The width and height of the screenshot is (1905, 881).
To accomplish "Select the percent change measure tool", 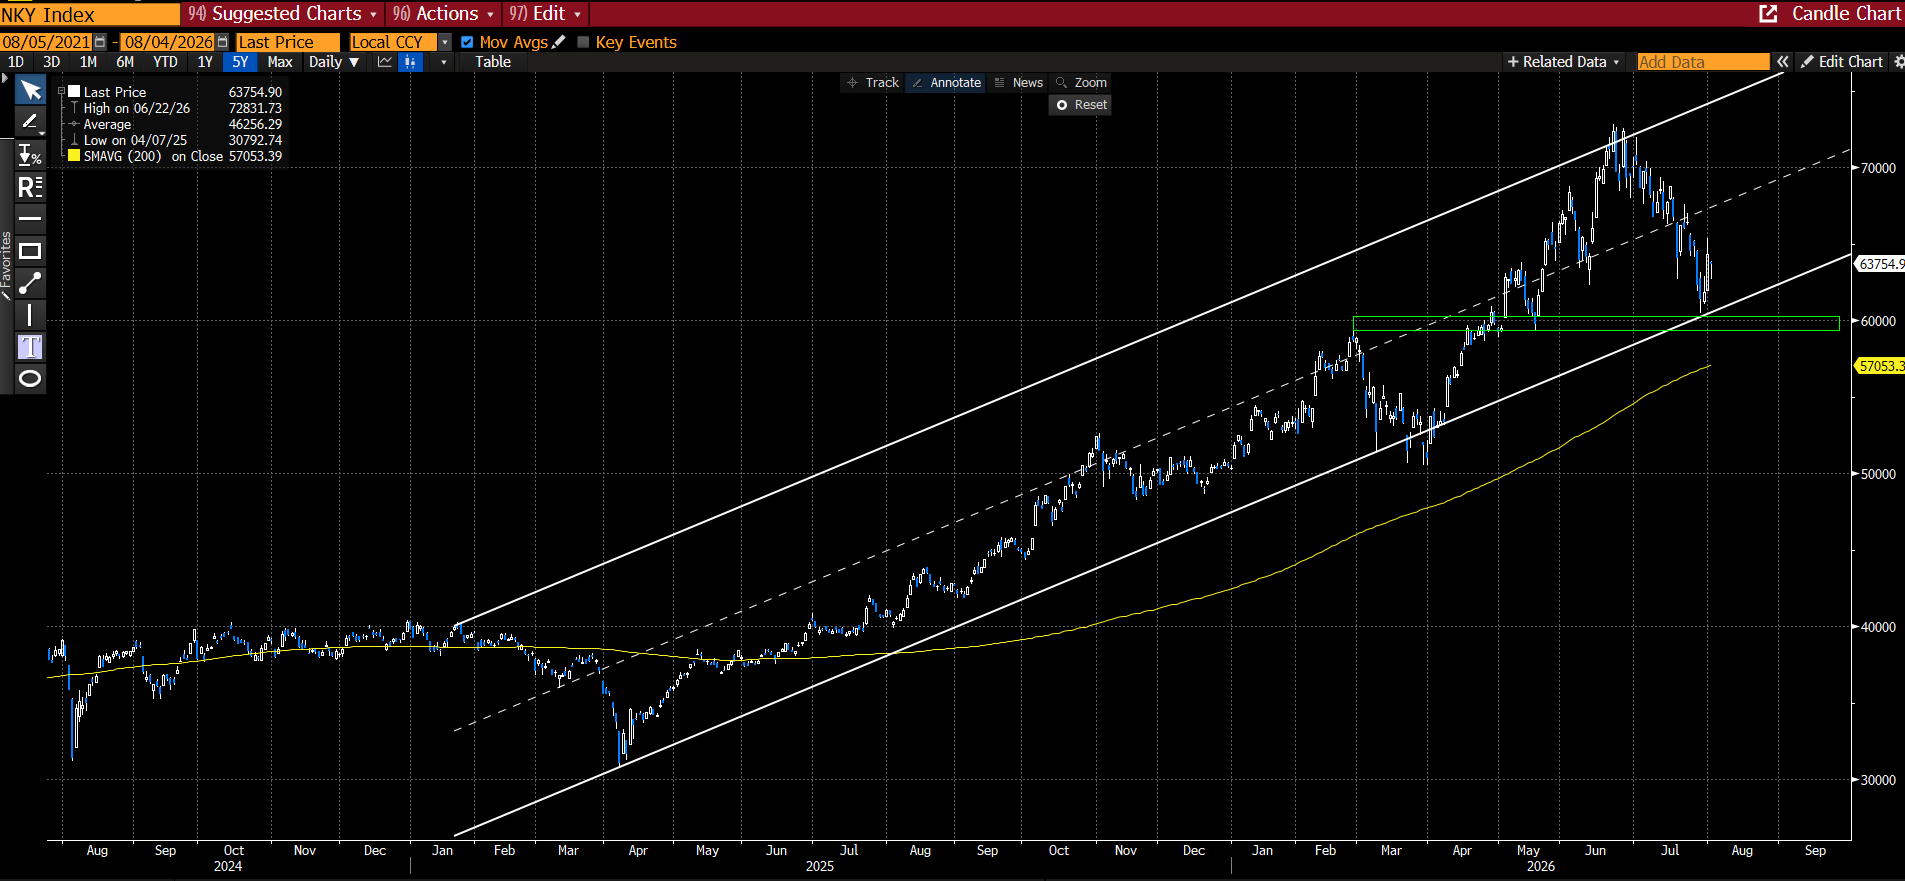I will (30, 155).
